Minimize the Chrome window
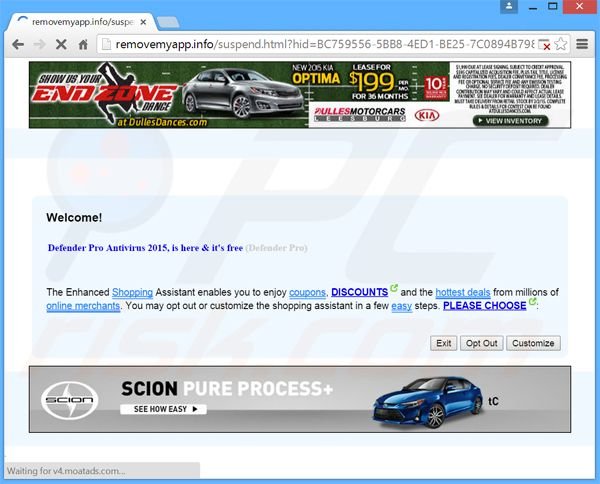This screenshot has height=484, width=600. pos(533,7)
